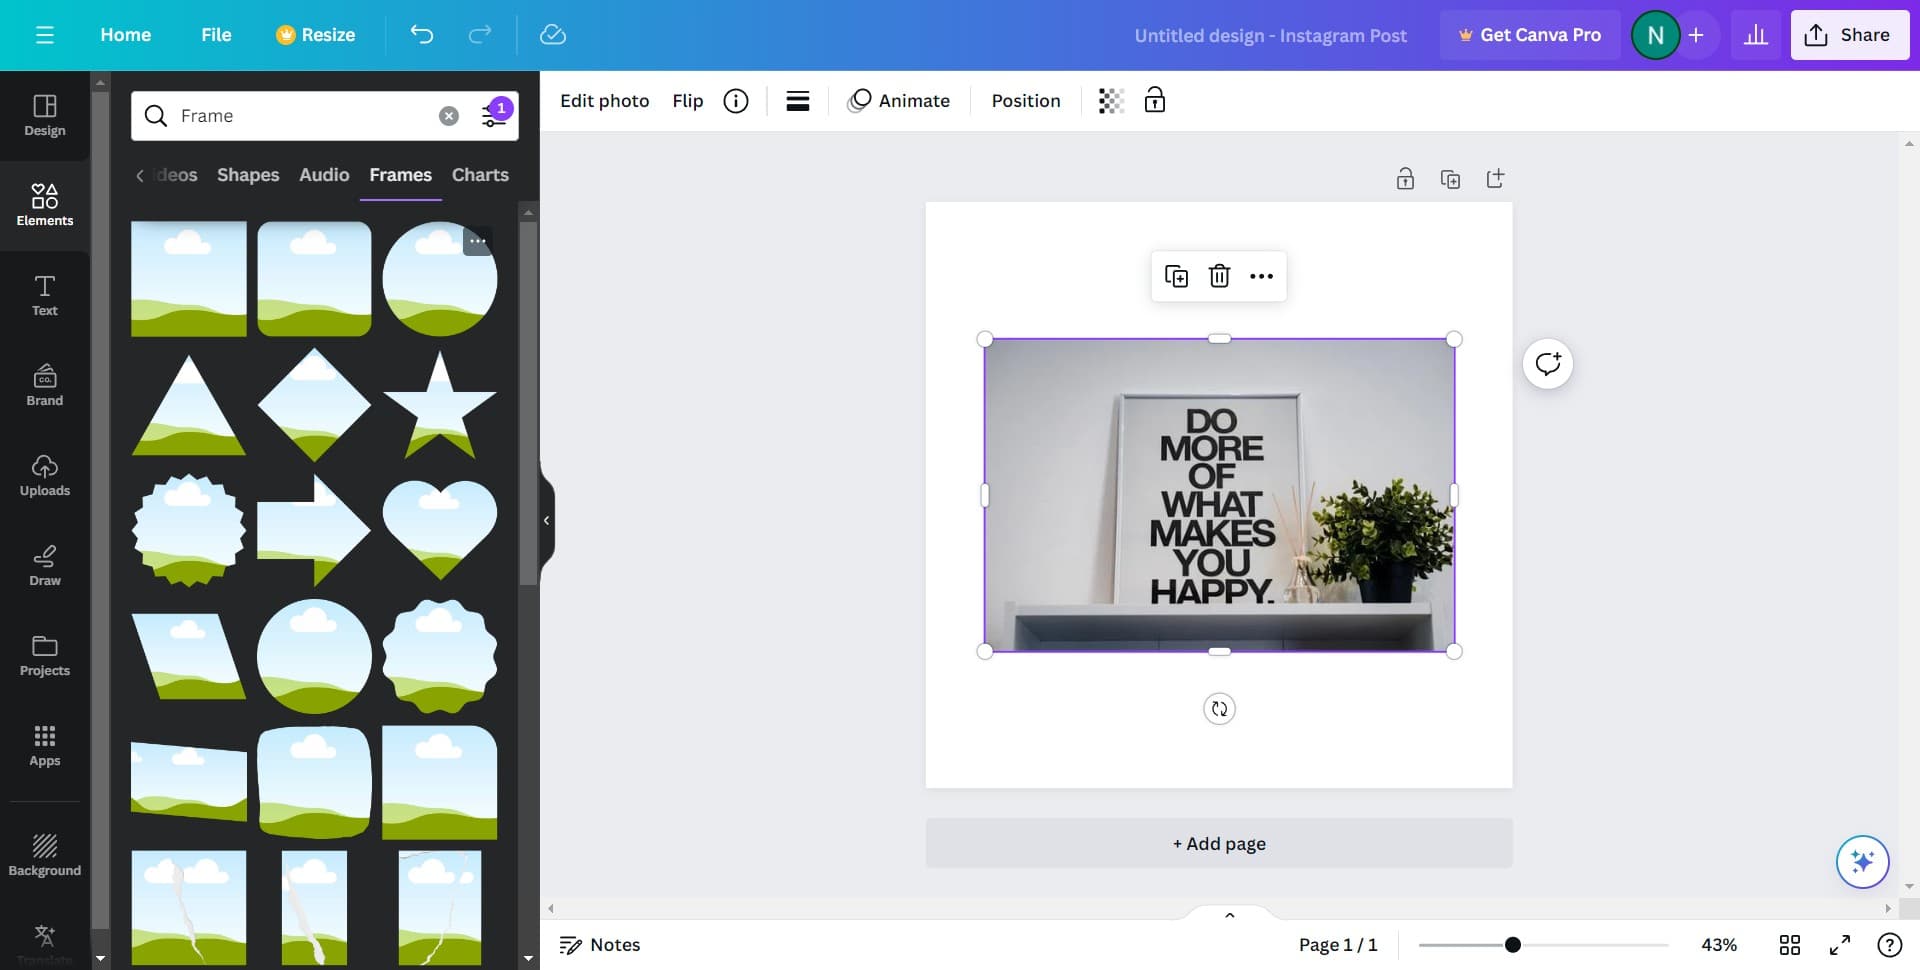Open the image info icon
The image size is (1920, 970).
coord(736,101)
